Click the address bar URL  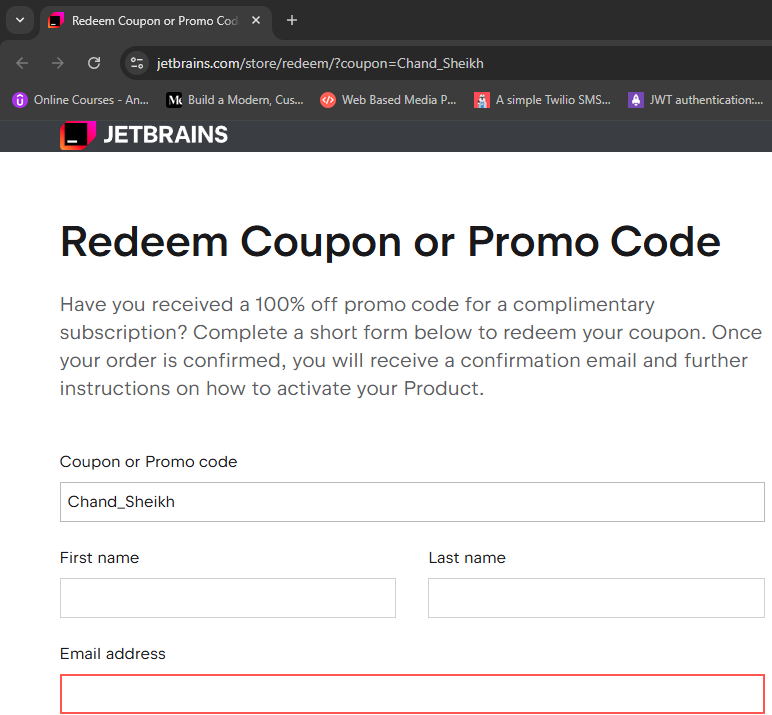[320, 64]
